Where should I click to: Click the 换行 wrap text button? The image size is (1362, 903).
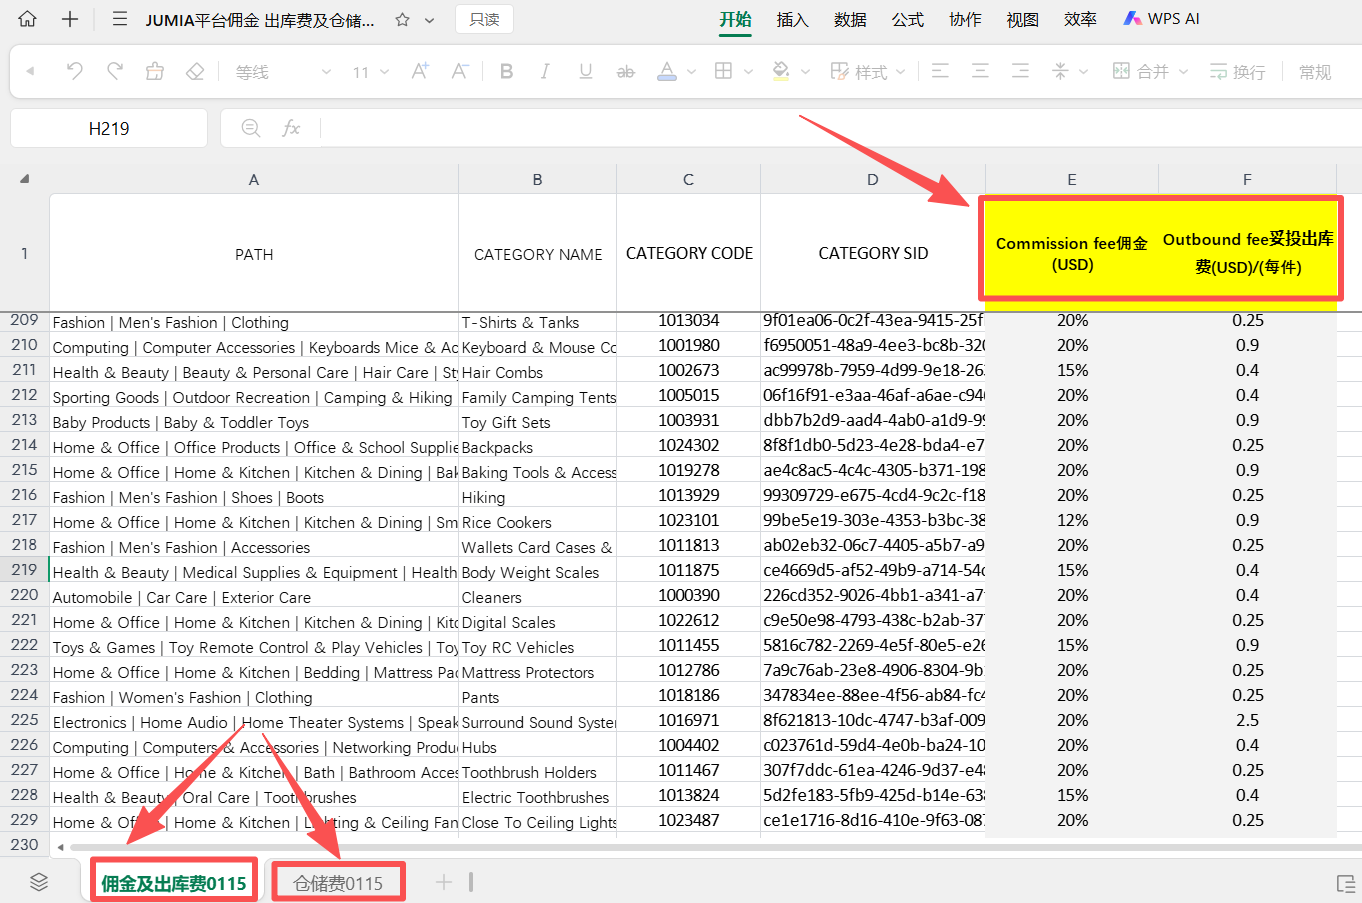point(1237,71)
